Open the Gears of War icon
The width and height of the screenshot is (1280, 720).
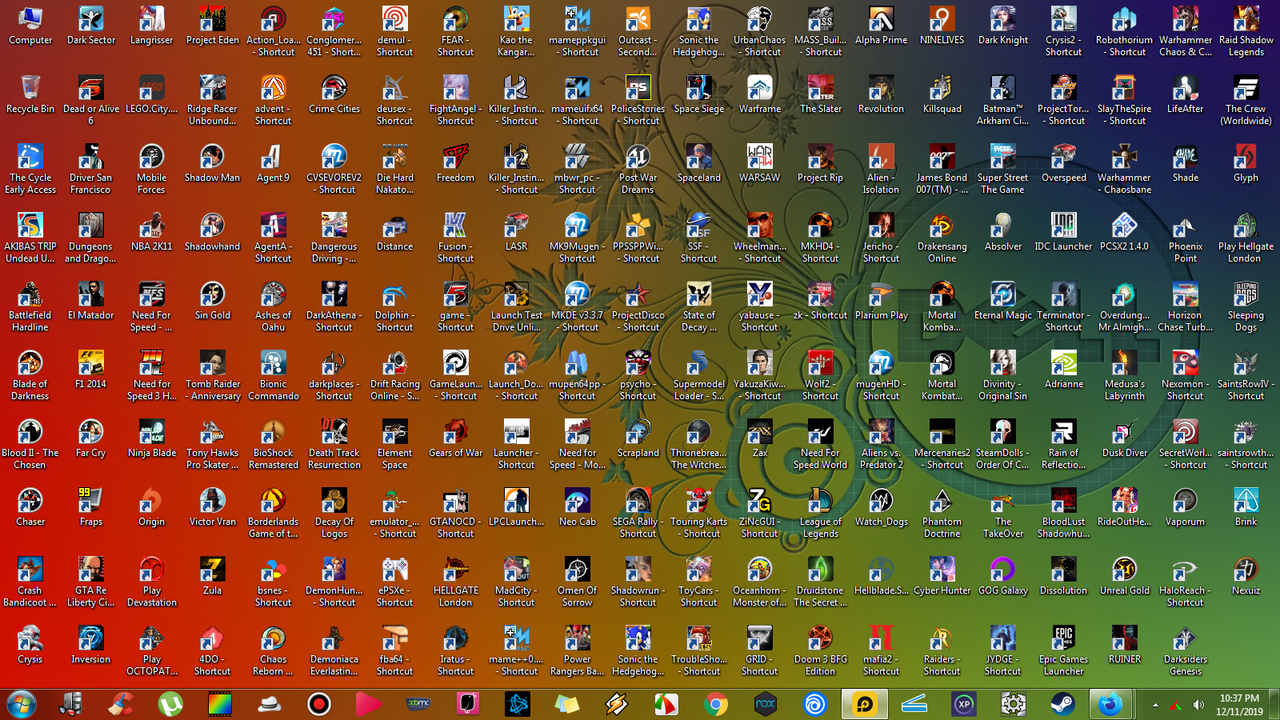[455, 439]
